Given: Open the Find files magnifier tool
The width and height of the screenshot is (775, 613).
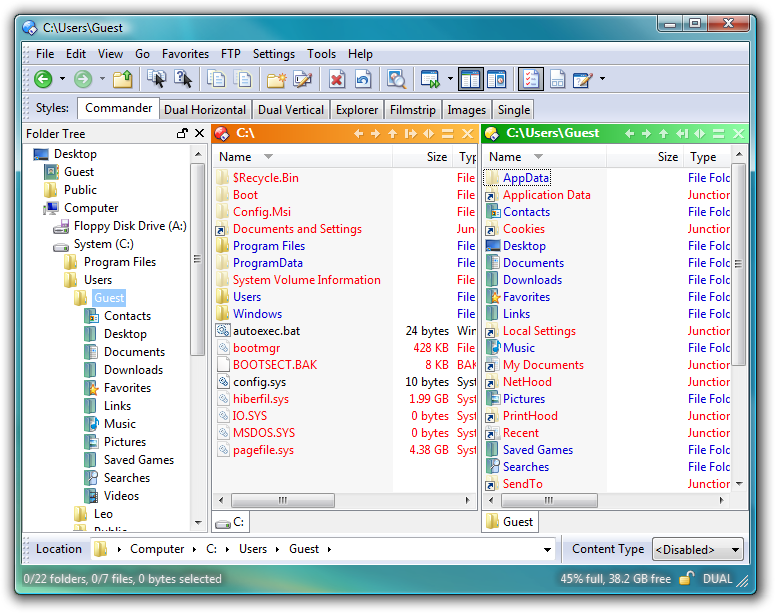Looking at the screenshot, I should 397,79.
